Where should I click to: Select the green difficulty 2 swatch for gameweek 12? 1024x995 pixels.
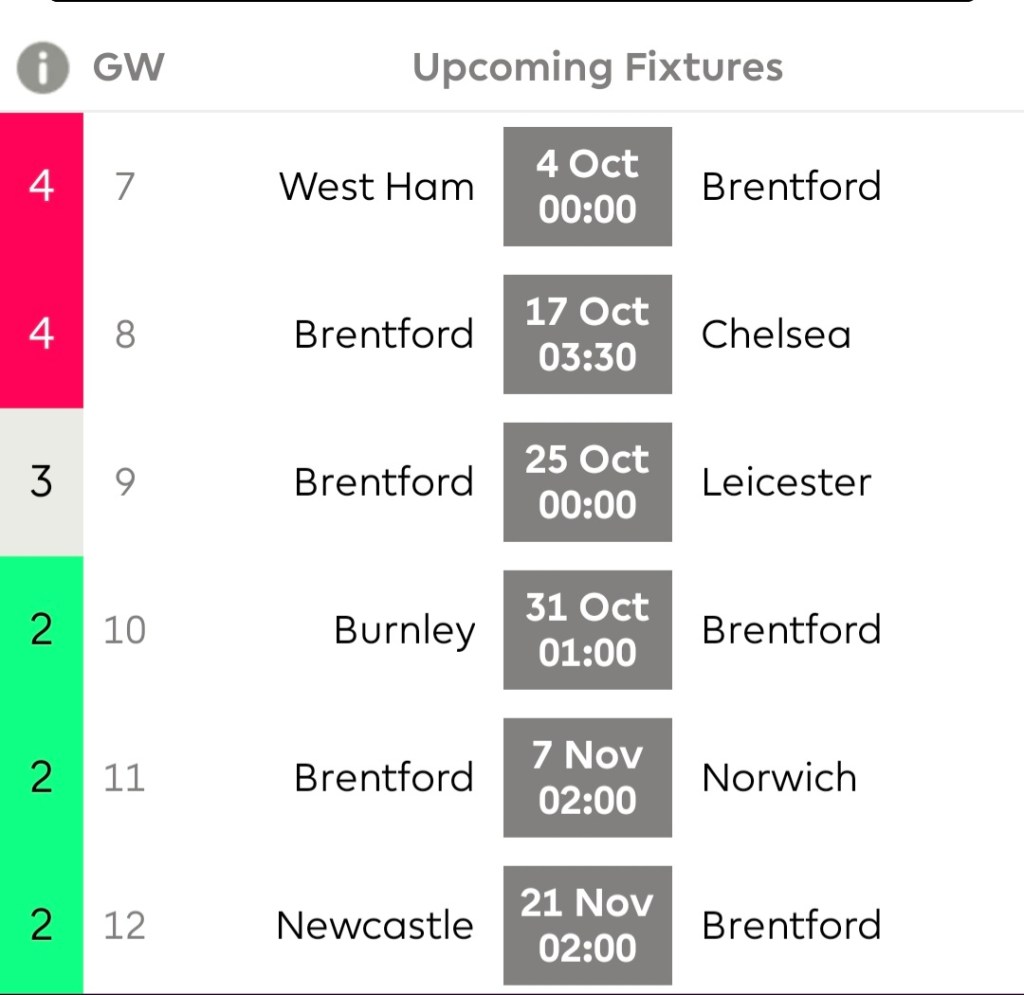pos(41,926)
